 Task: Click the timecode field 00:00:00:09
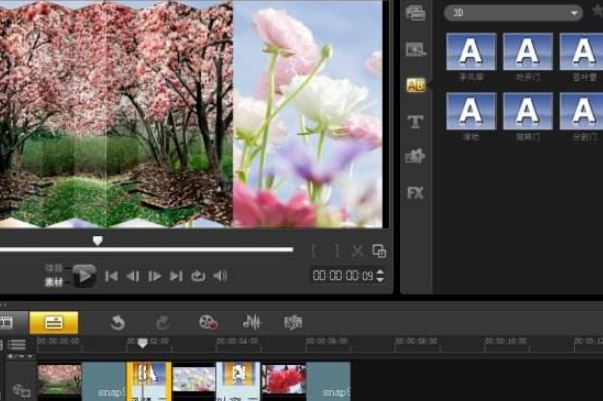343,276
